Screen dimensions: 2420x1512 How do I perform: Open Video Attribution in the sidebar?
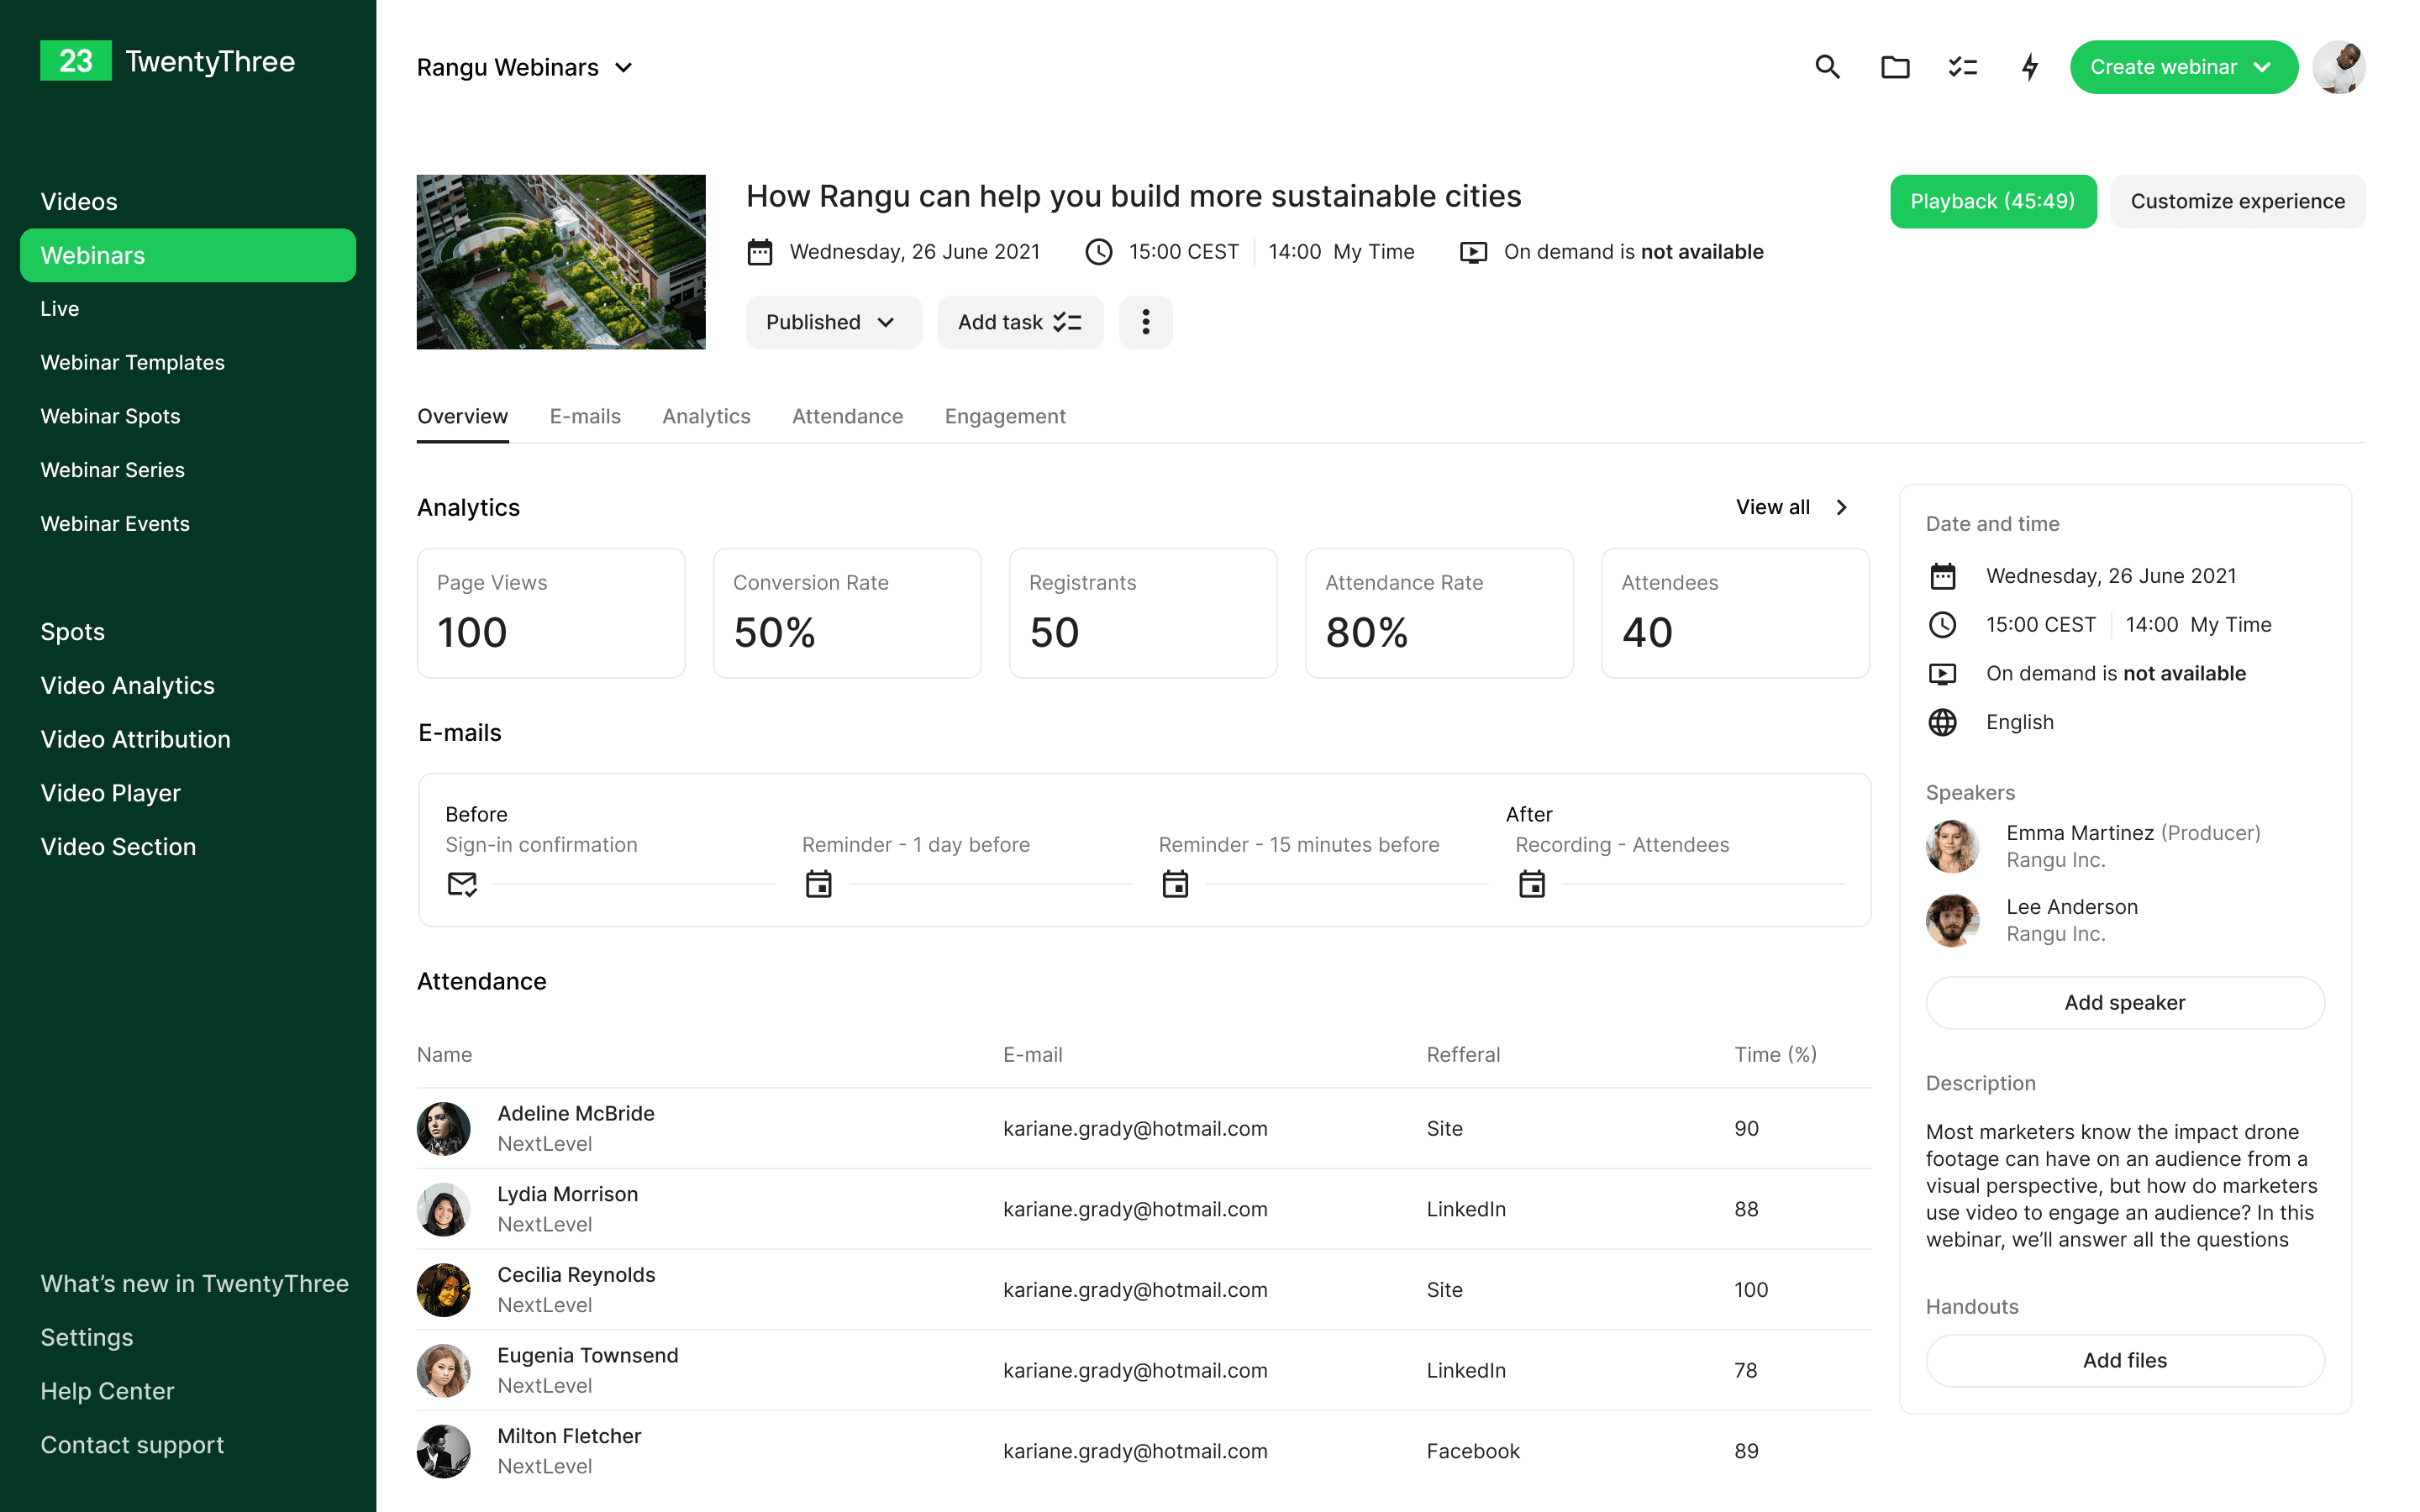136,740
